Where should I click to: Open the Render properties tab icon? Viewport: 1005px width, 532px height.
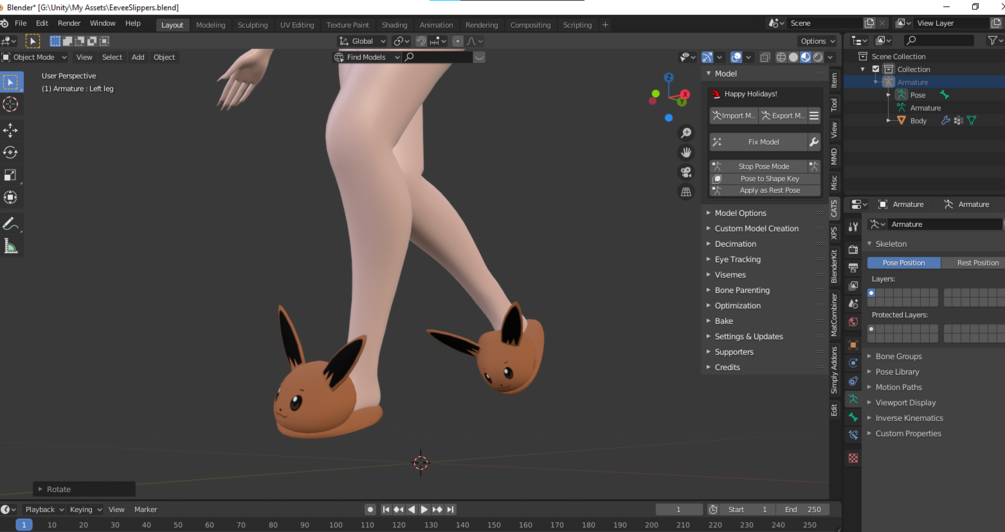[x=853, y=249]
